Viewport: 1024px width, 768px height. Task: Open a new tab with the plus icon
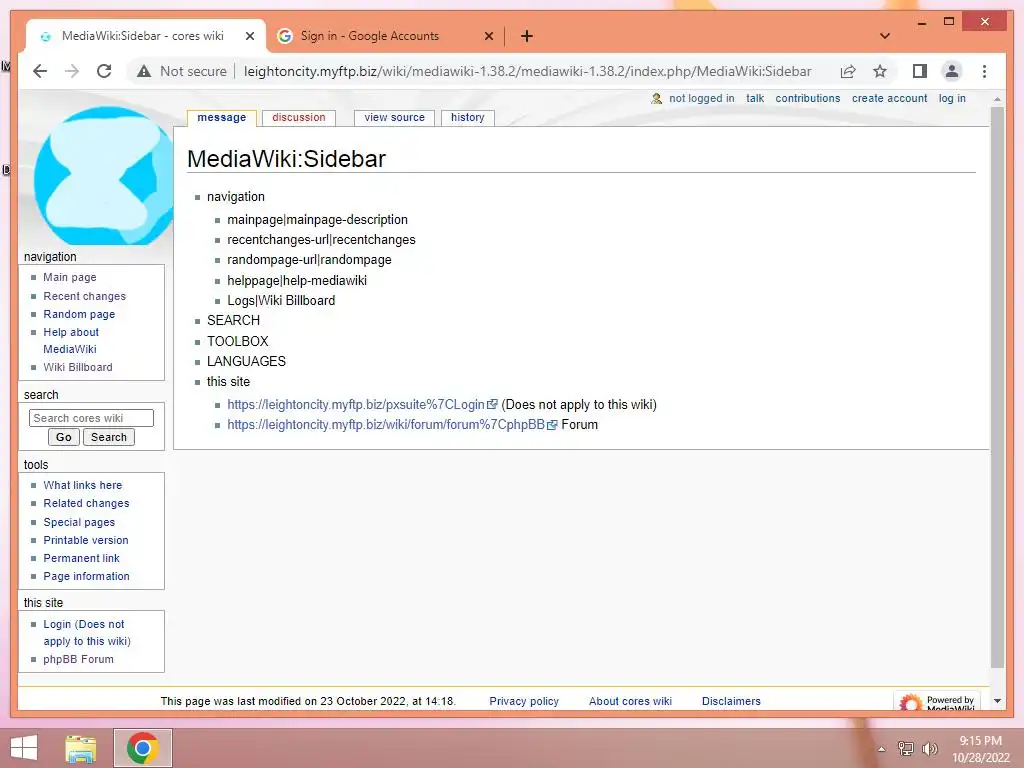click(x=526, y=36)
